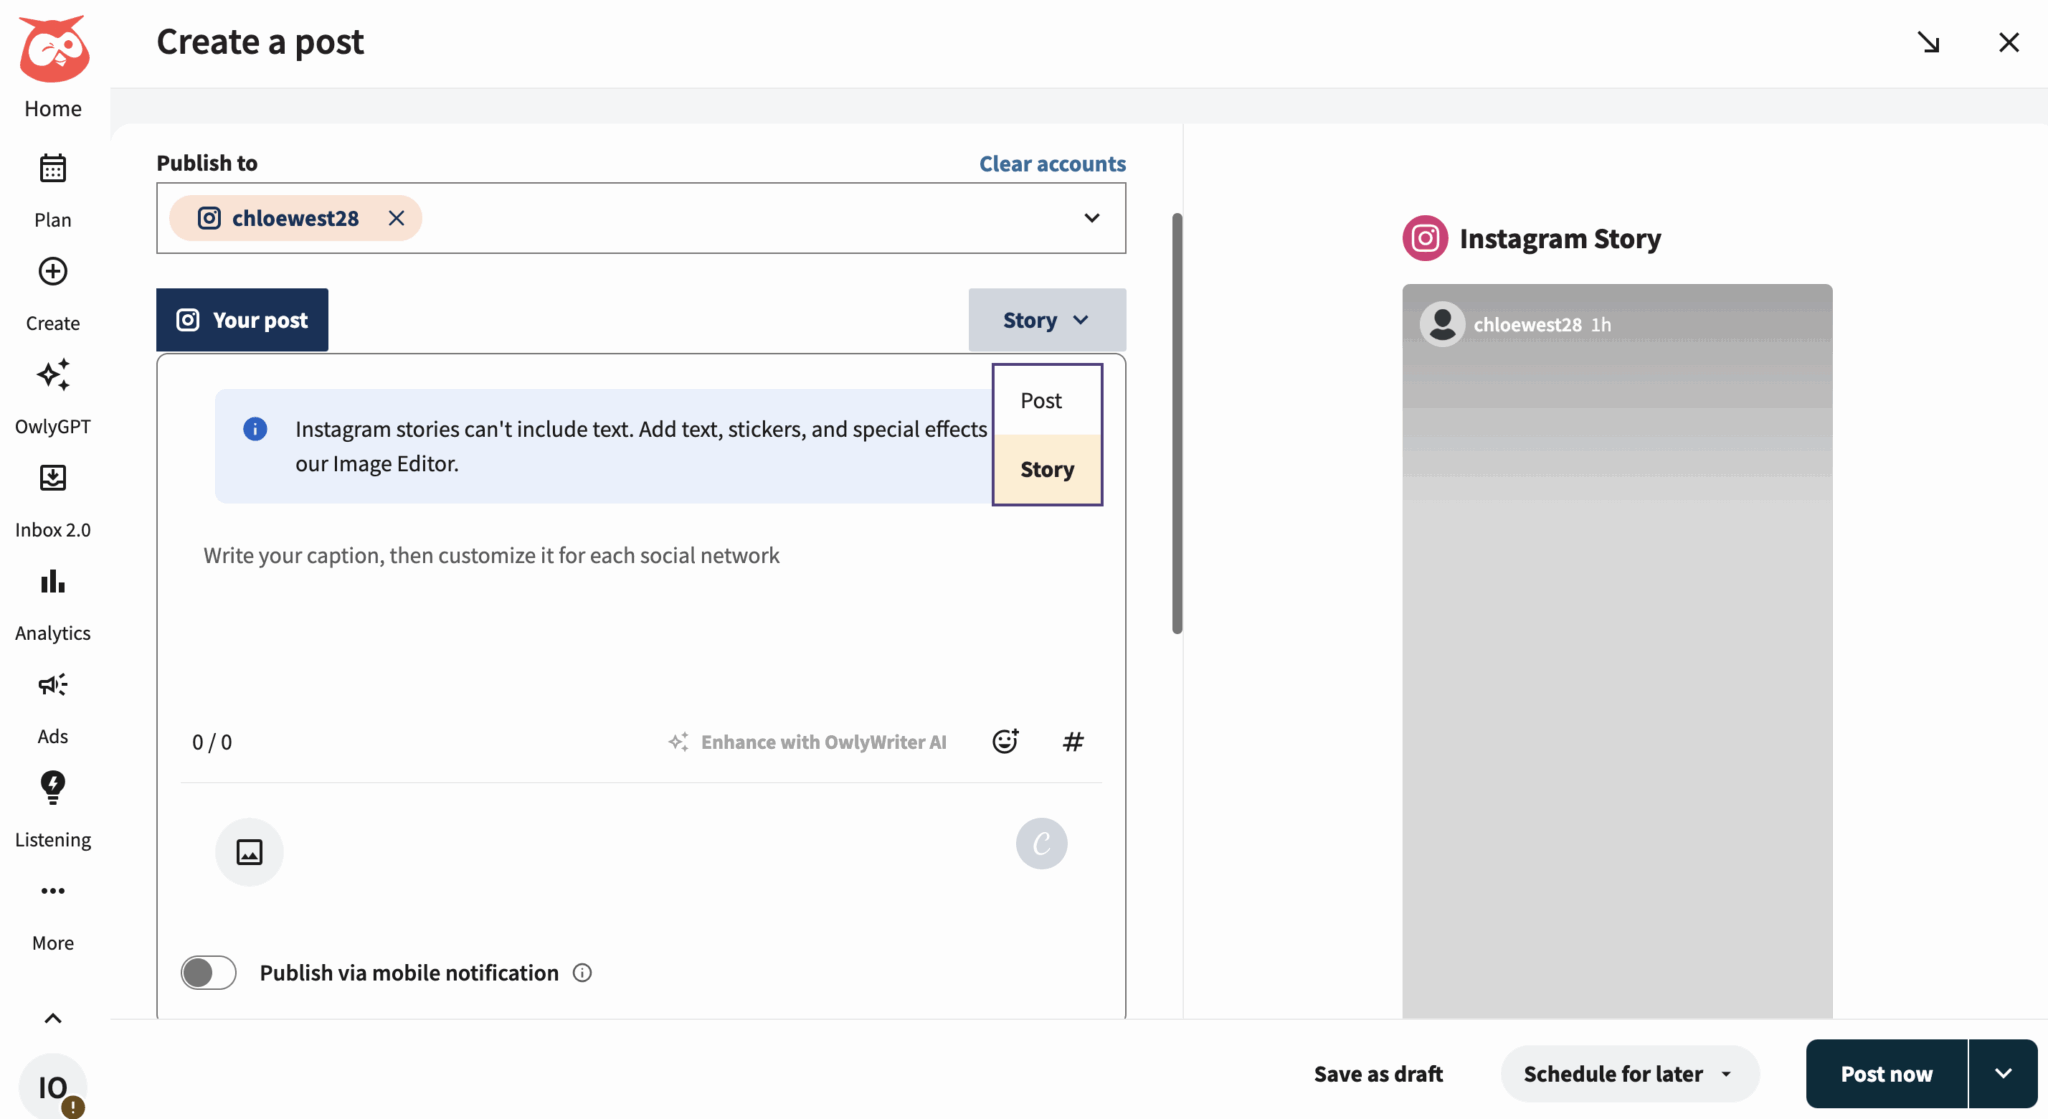Click the Save as draft button
Image resolution: width=2048 pixels, height=1119 pixels.
[x=1378, y=1073]
